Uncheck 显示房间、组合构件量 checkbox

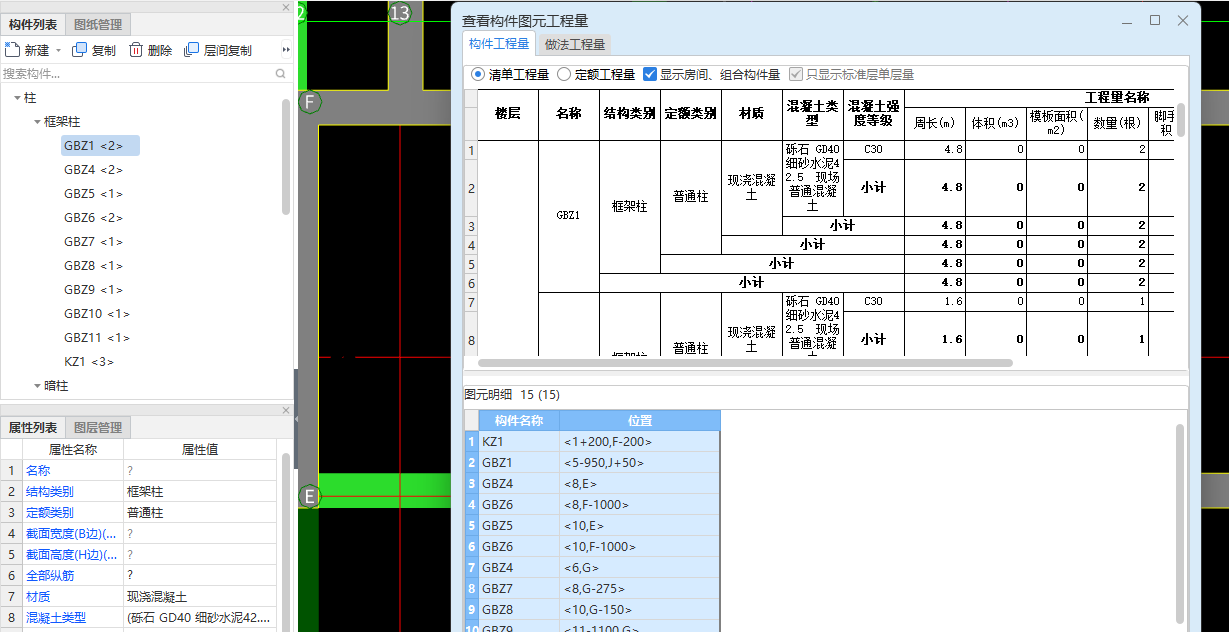click(650, 74)
